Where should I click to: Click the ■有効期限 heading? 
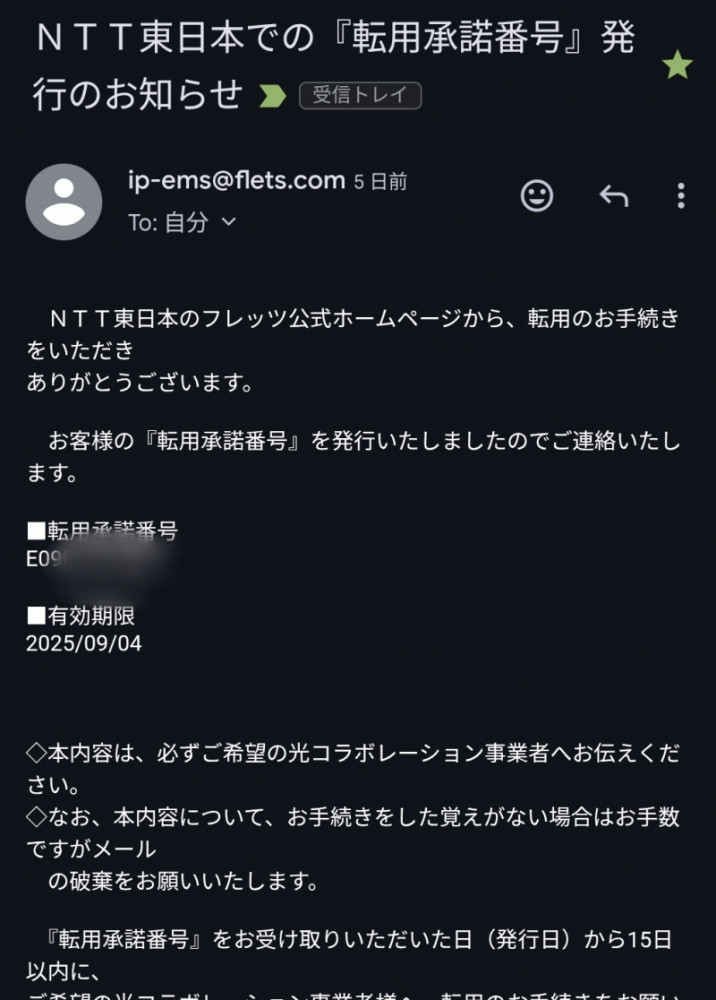point(81,616)
